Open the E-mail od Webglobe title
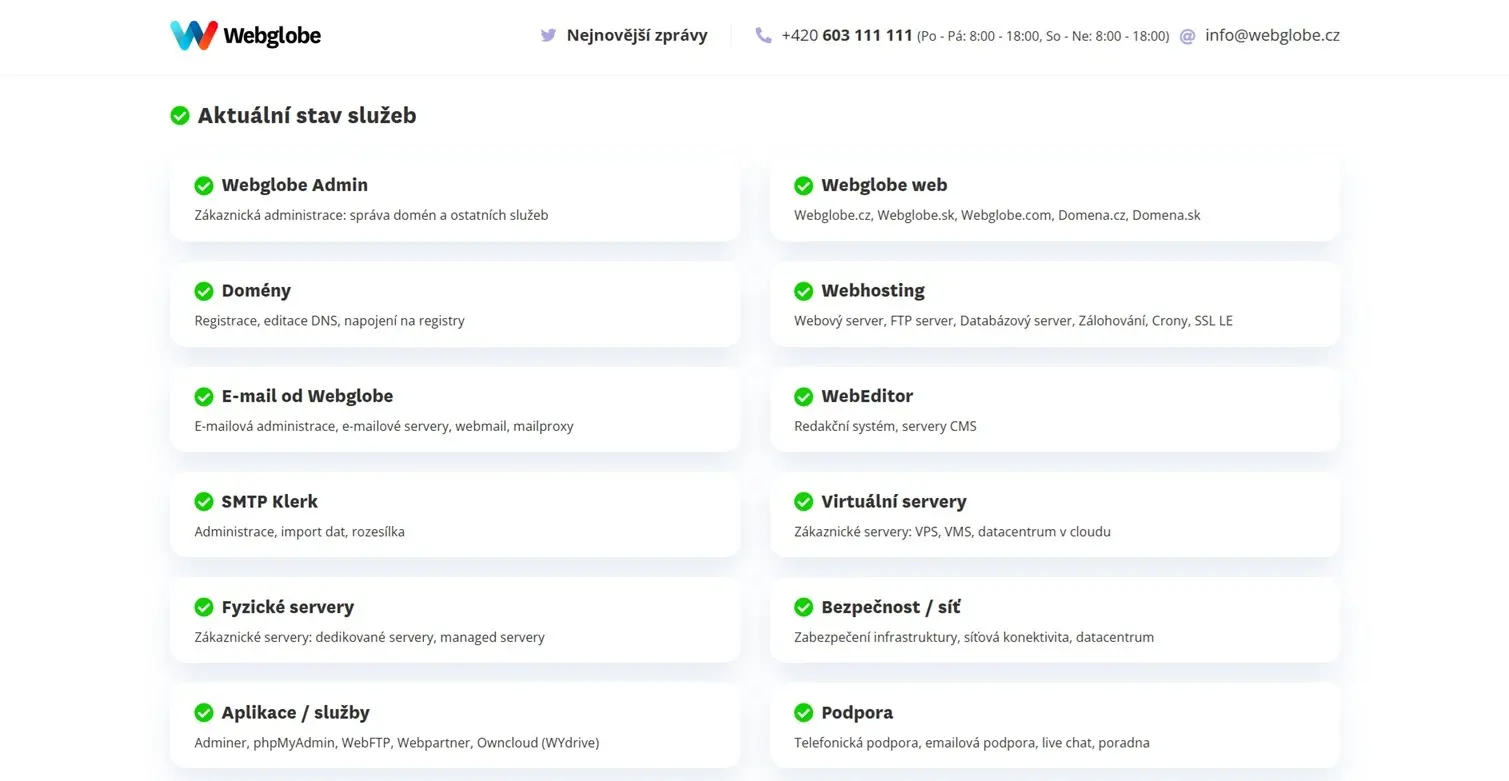Viewport: 1509px width, 781px height. 307,396
